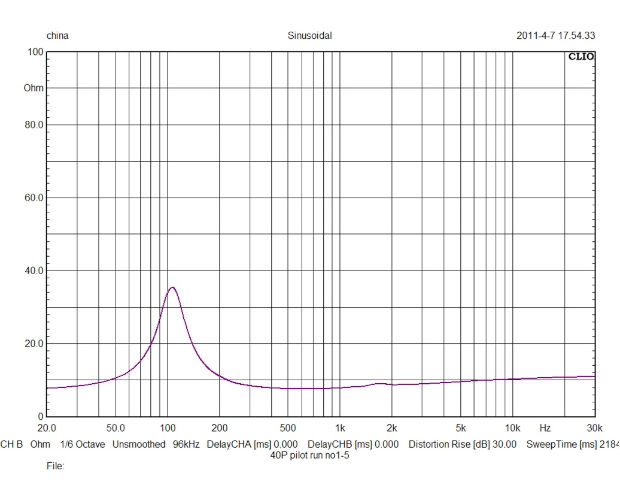
Task: Click the 30k frequency axis label
Action: (595, 428)
